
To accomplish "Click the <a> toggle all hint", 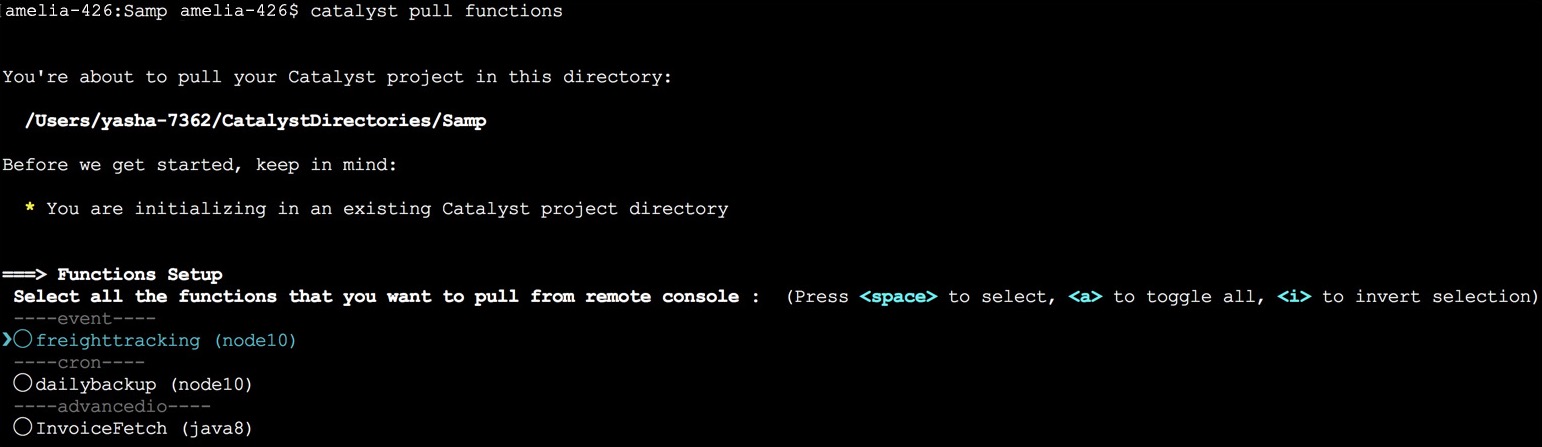I will pos(1085,297).
